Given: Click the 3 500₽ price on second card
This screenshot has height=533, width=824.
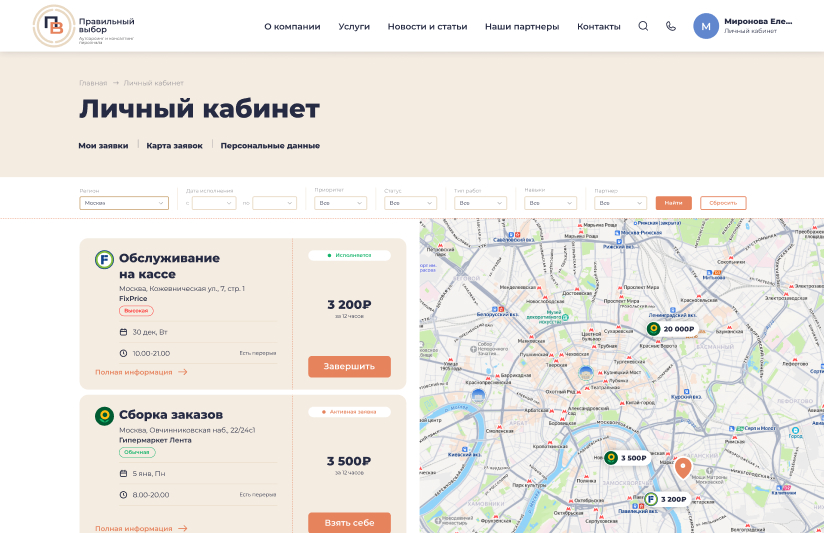Looking at the screenshot, I should (349, 461).
